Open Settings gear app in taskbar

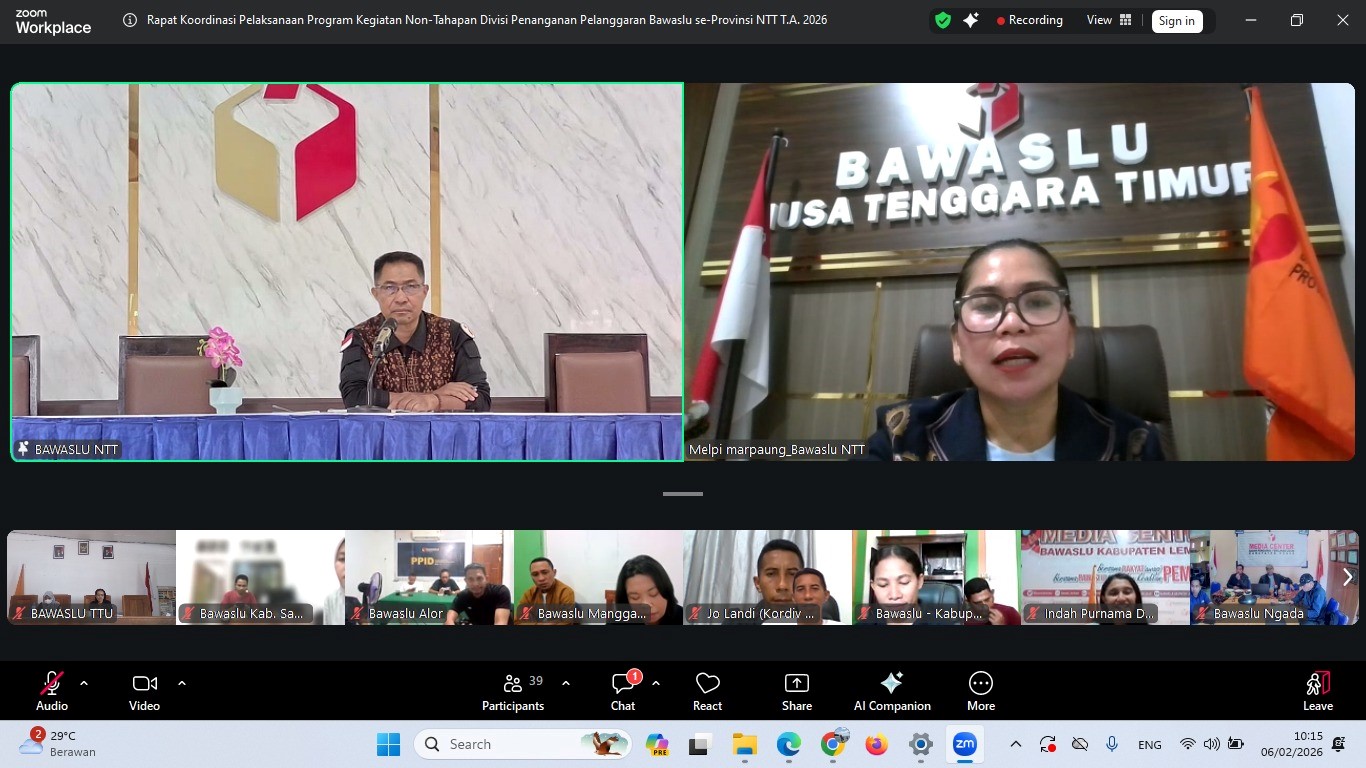(x=921, y=744)
